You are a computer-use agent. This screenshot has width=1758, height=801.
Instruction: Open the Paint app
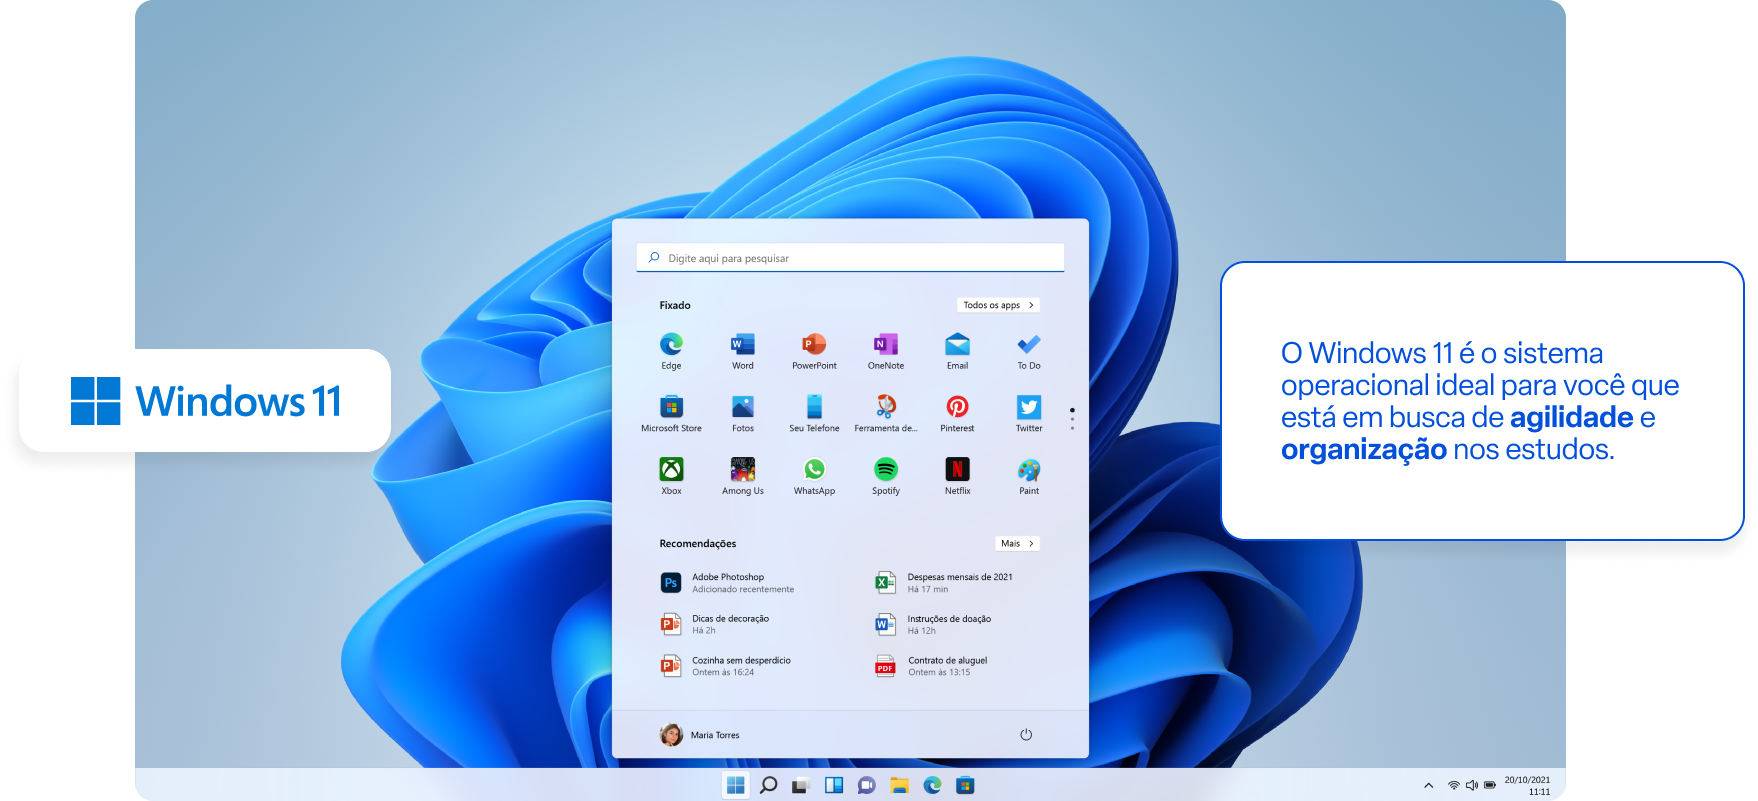point(1029,476)
